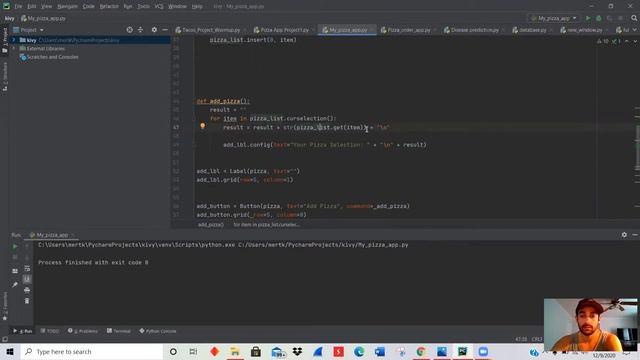Open the Window menu

[x=178, y=7]
